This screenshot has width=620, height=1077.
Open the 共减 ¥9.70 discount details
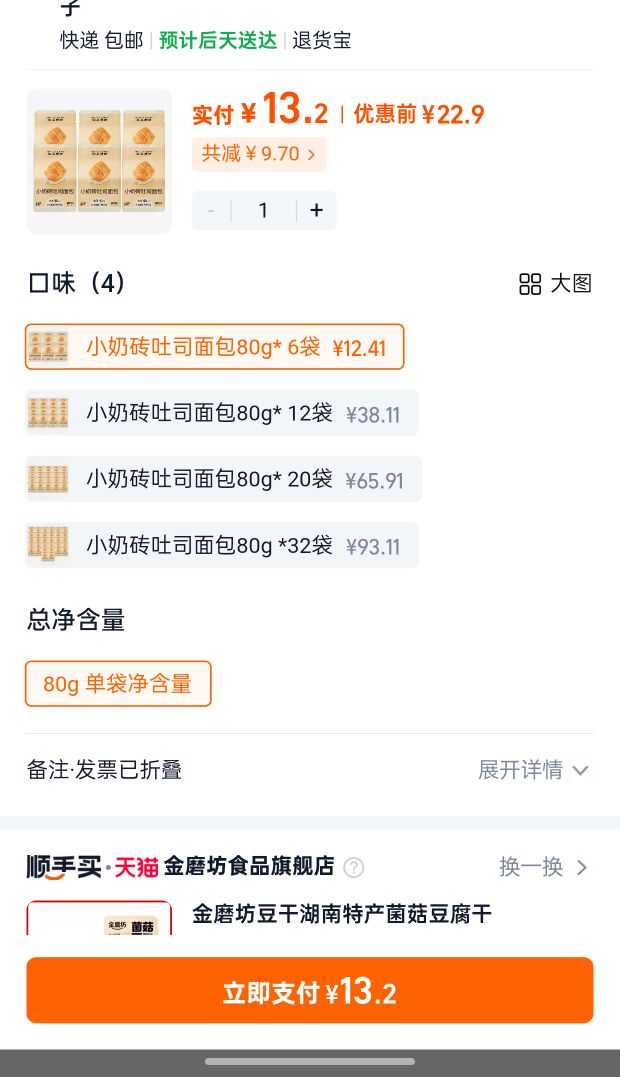point(259,154)
